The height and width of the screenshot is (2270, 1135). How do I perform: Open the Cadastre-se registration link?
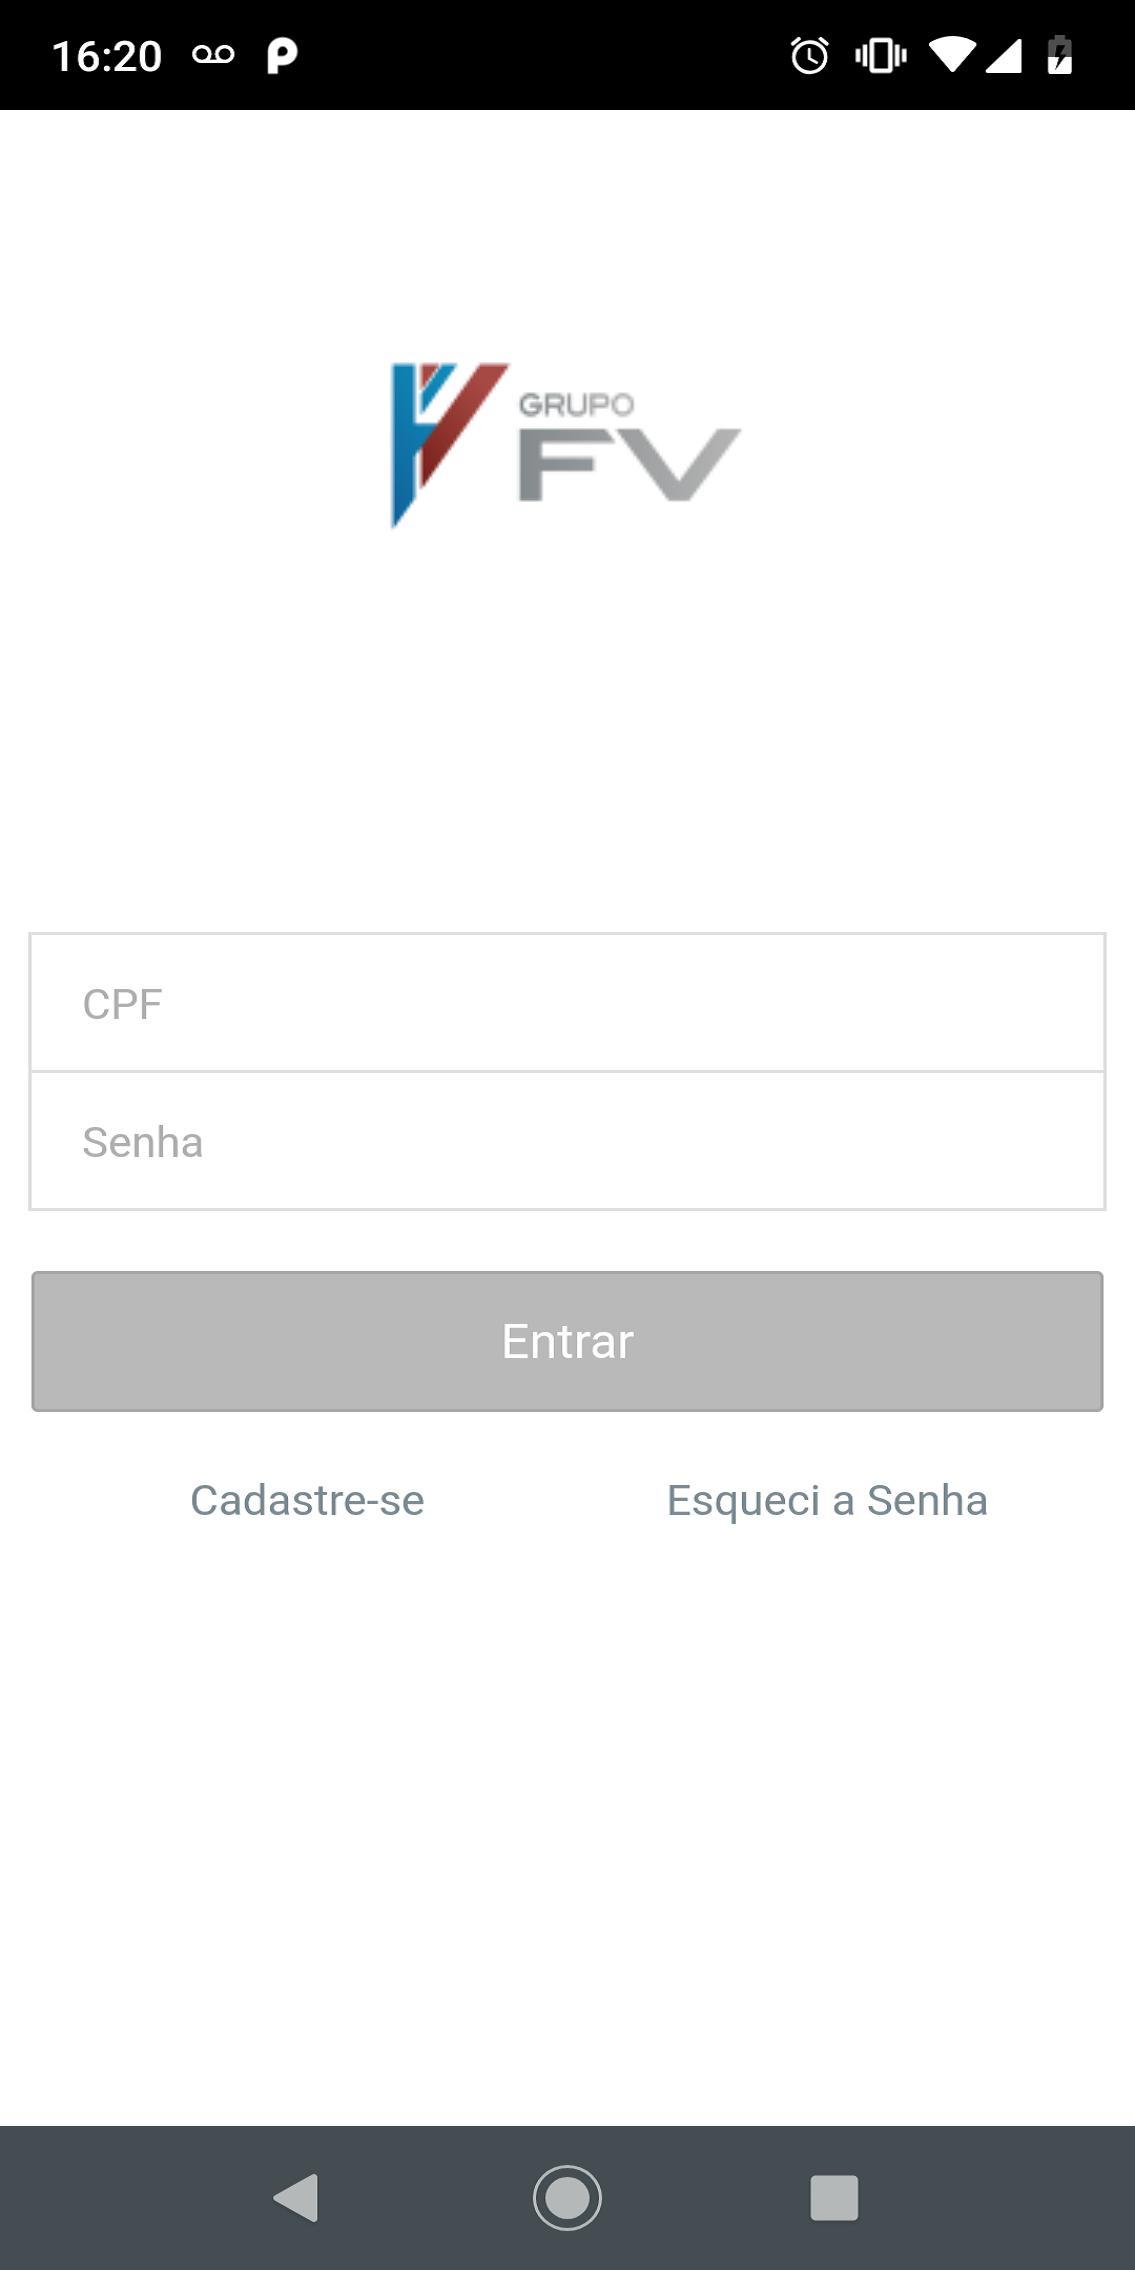point(307,1500)
